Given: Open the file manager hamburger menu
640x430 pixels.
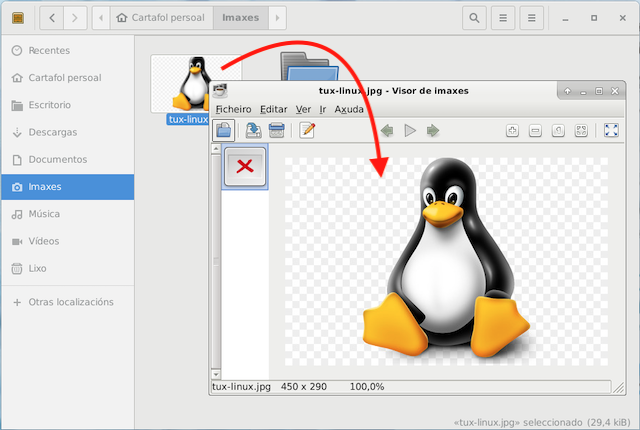Looking at the screenshot, I should coord(533,18).
